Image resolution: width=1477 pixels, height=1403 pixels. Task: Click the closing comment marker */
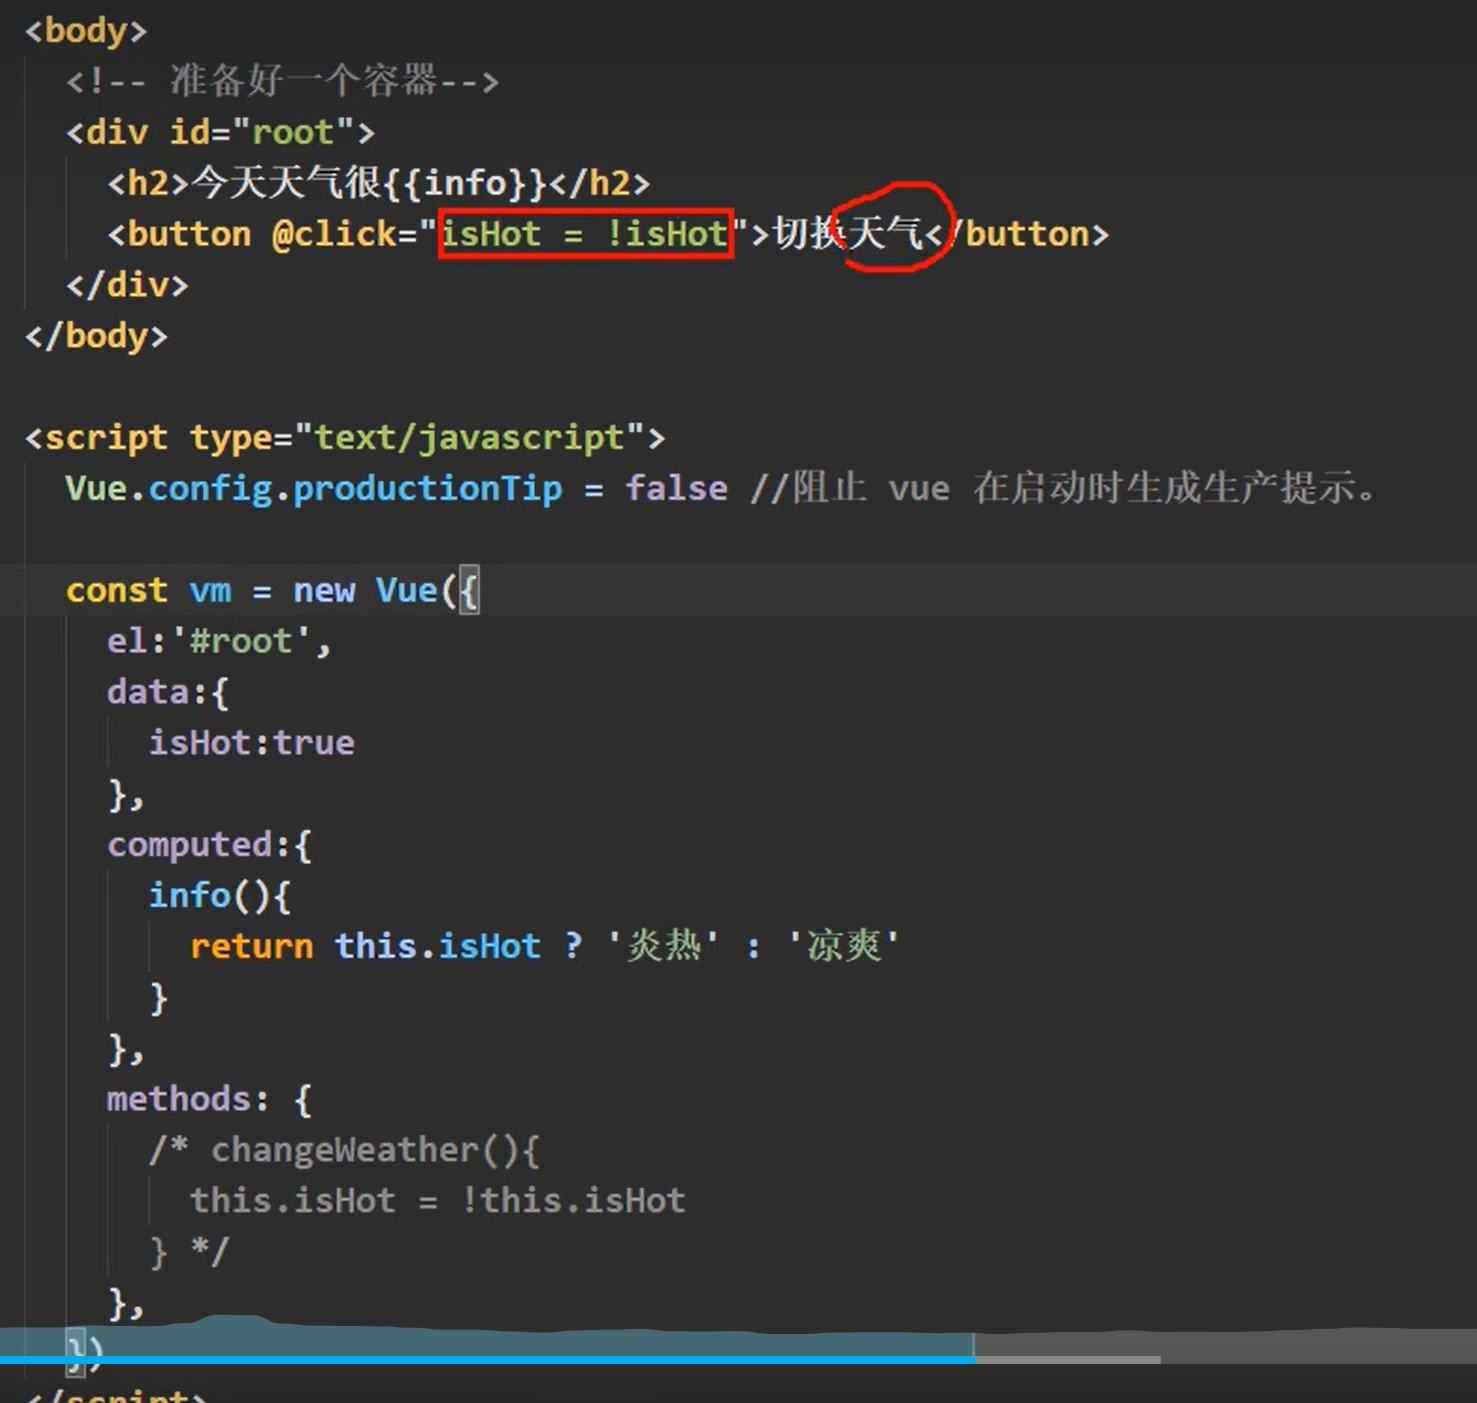(x=210, y=1251)
